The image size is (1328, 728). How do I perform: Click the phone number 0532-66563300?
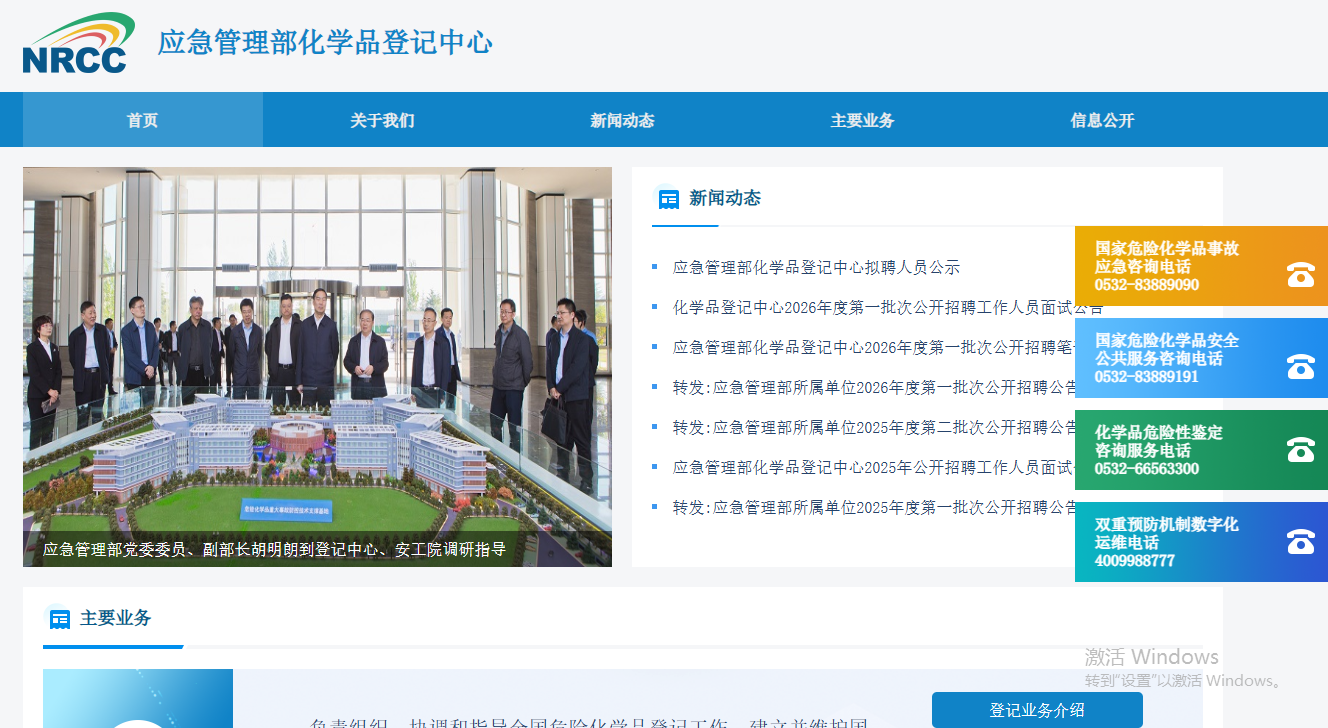[x=1146, y=468]
